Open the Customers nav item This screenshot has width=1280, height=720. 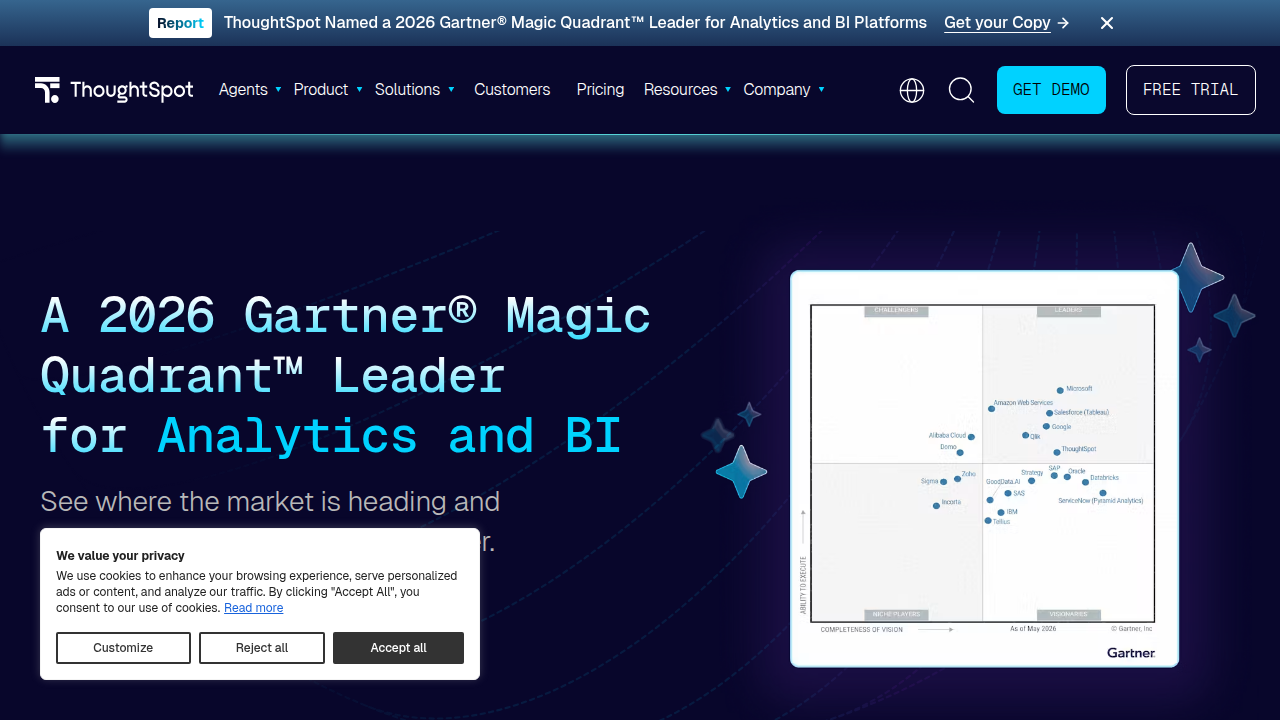click(x=512, y=90)
